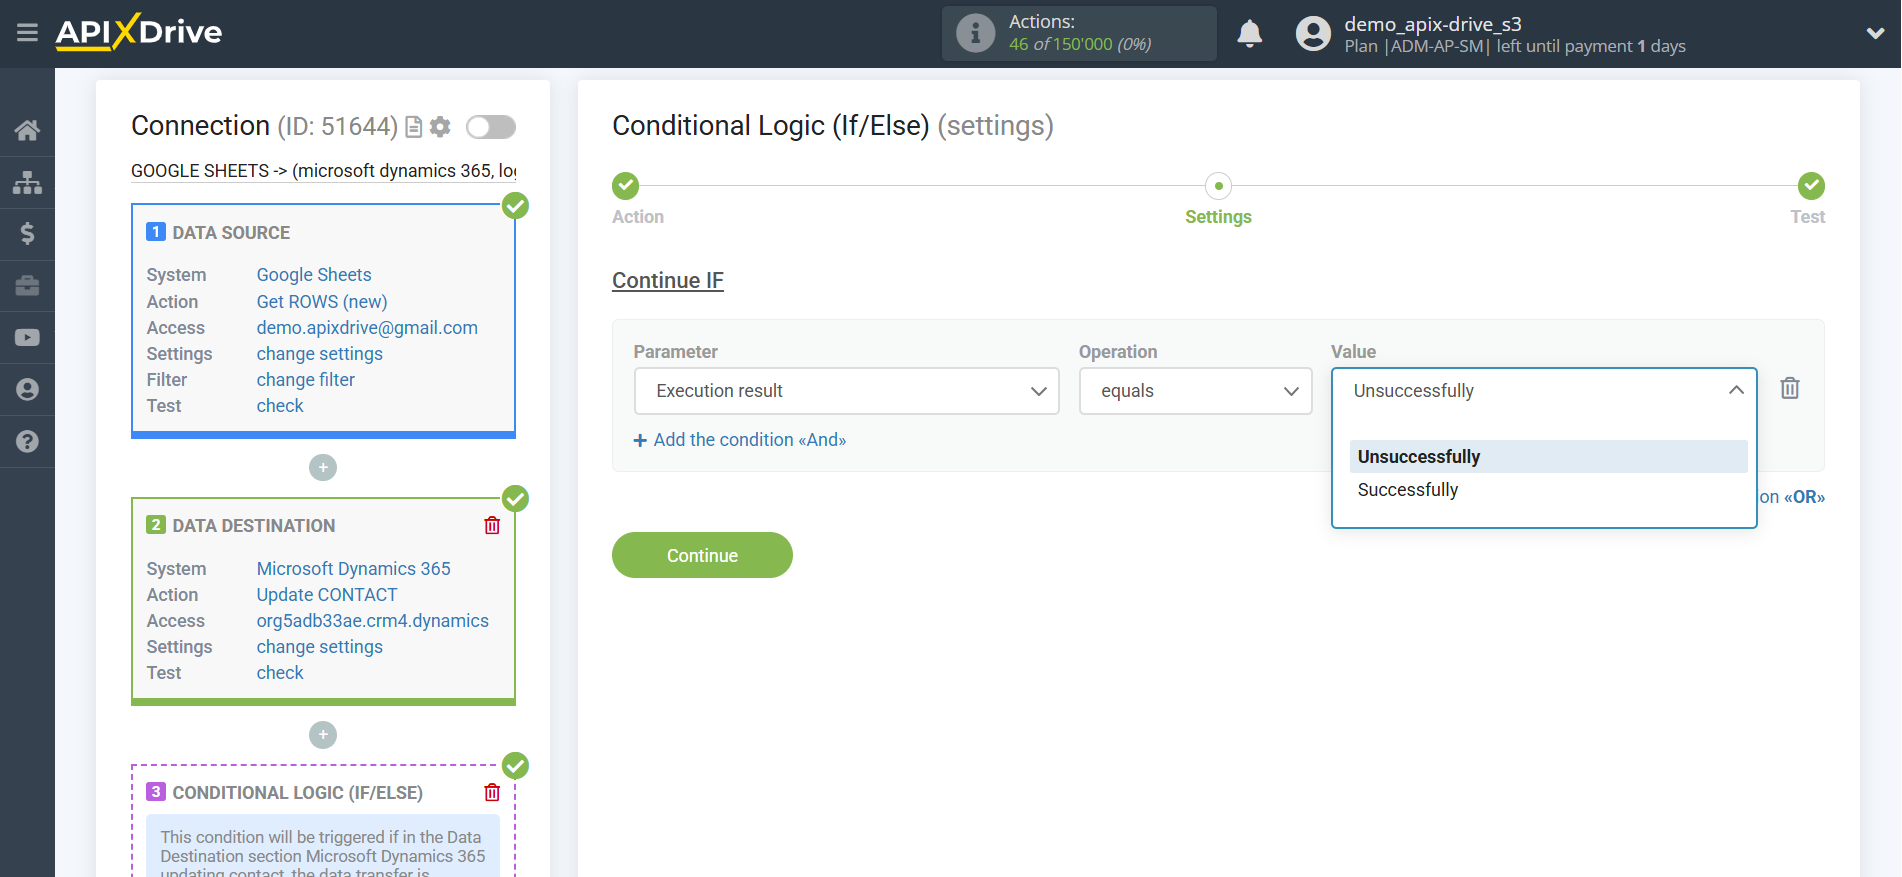Open the Parameter dropdown, Execution result
Viewport: 1902px width, 877px height.
tap(846, 391)
